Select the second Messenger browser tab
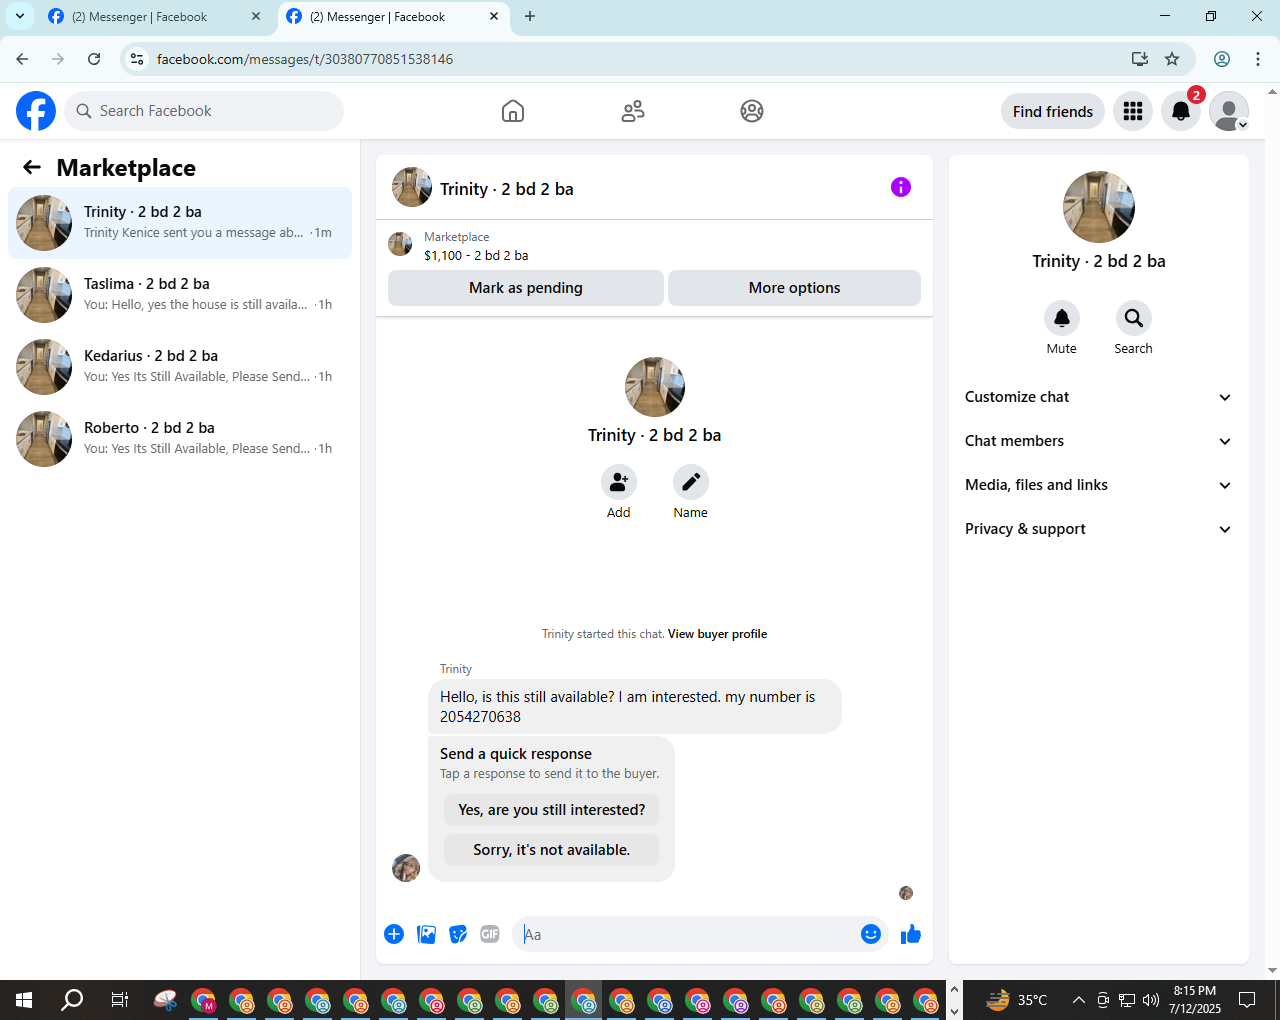 coord(392,17)
